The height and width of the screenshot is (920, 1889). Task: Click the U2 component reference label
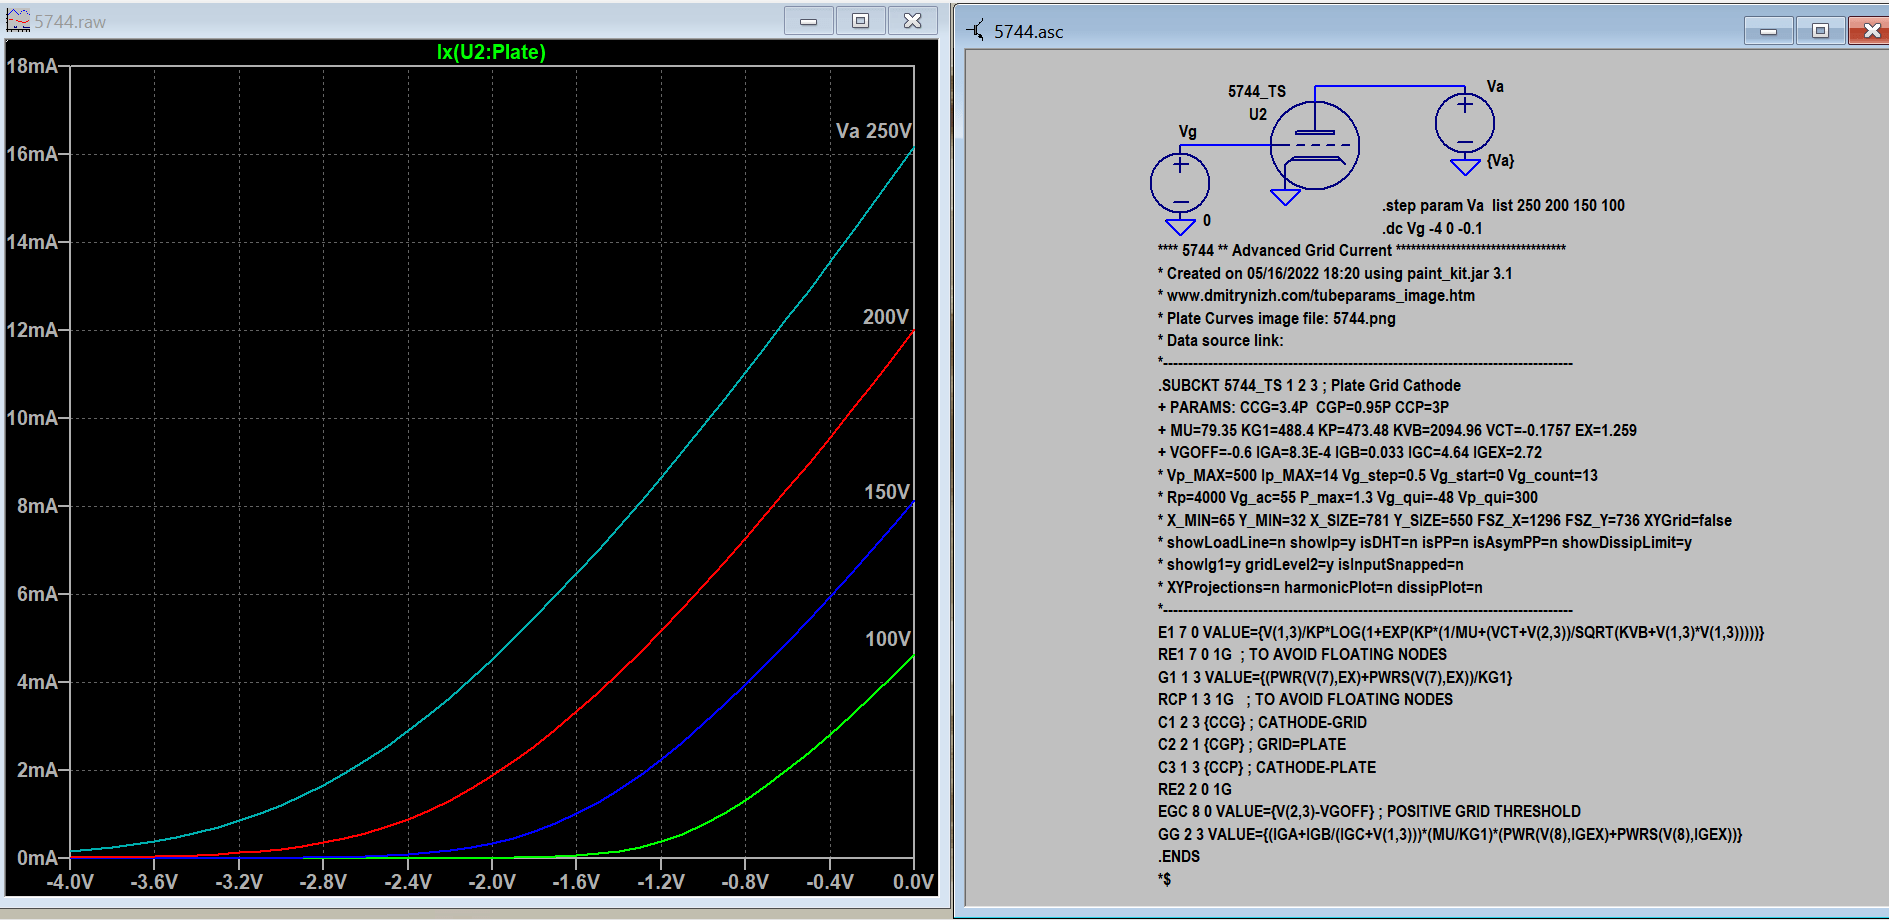pyautogui.click(x=1257, y=114)
